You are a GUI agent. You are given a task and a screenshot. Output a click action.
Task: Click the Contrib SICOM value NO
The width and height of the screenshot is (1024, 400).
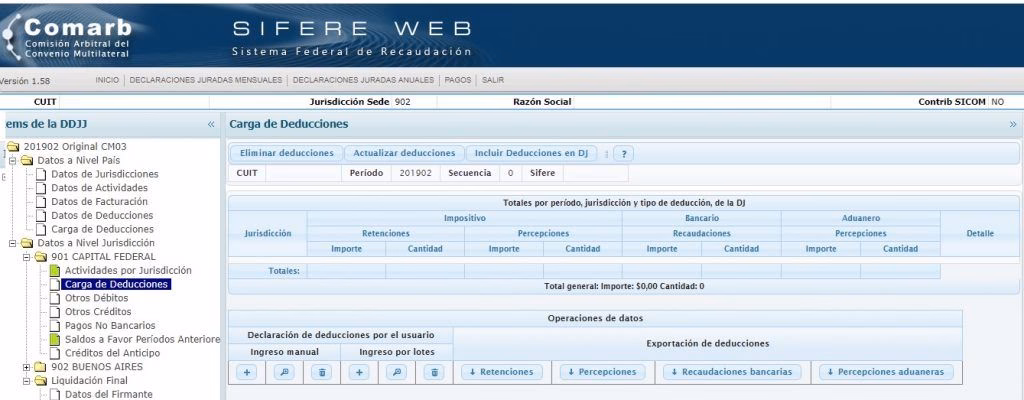[997, 102]
